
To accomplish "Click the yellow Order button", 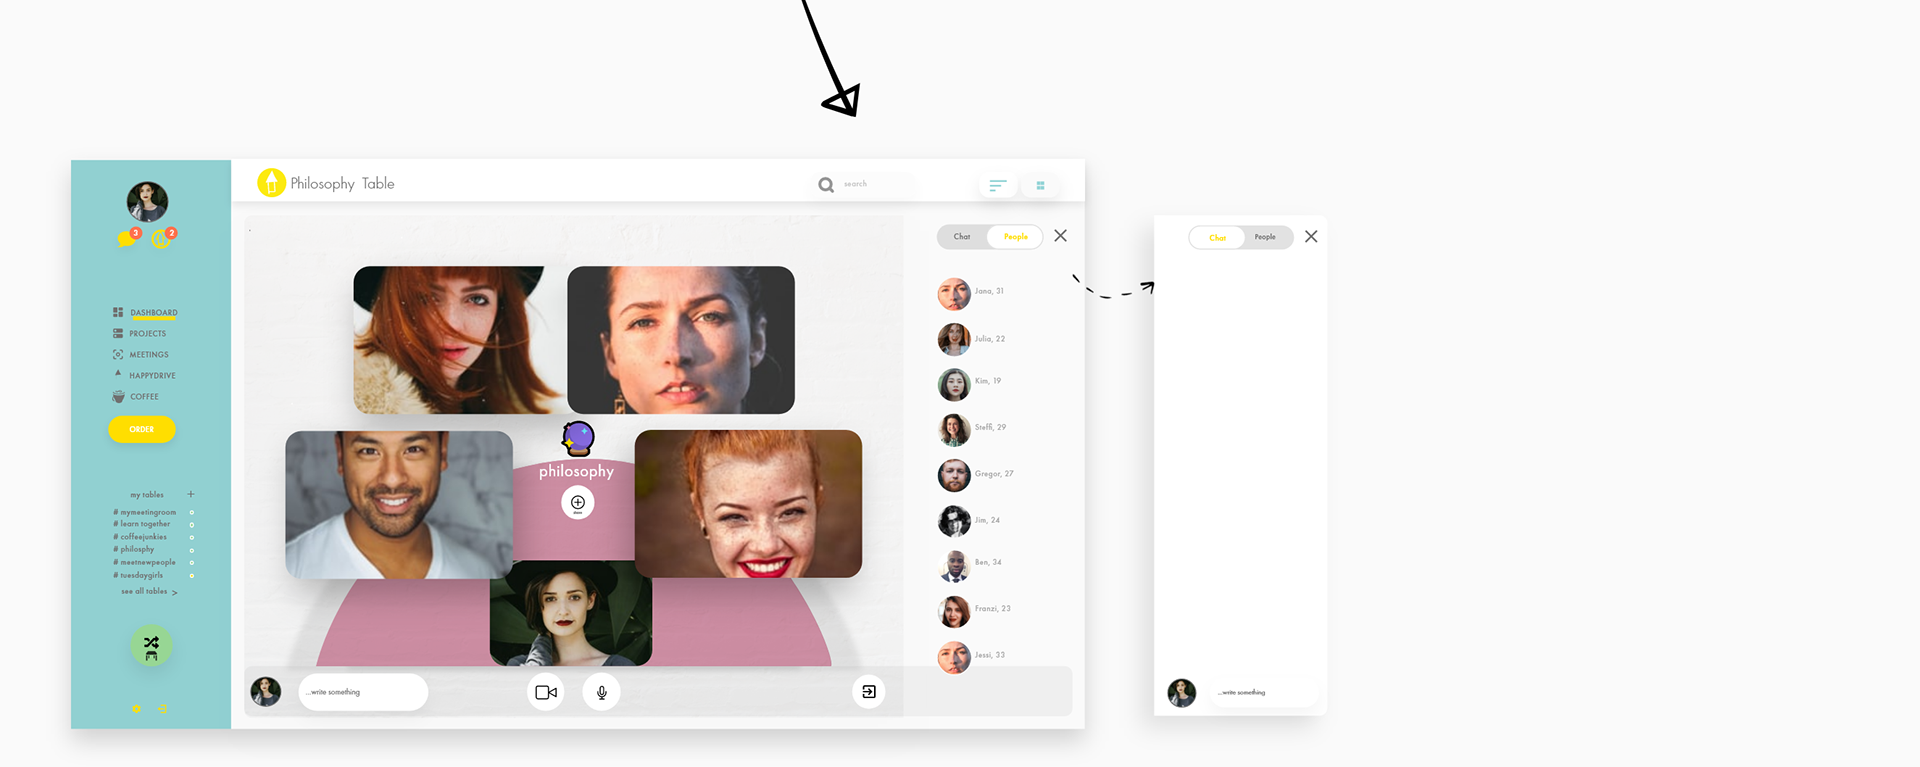I will [142, 429].
